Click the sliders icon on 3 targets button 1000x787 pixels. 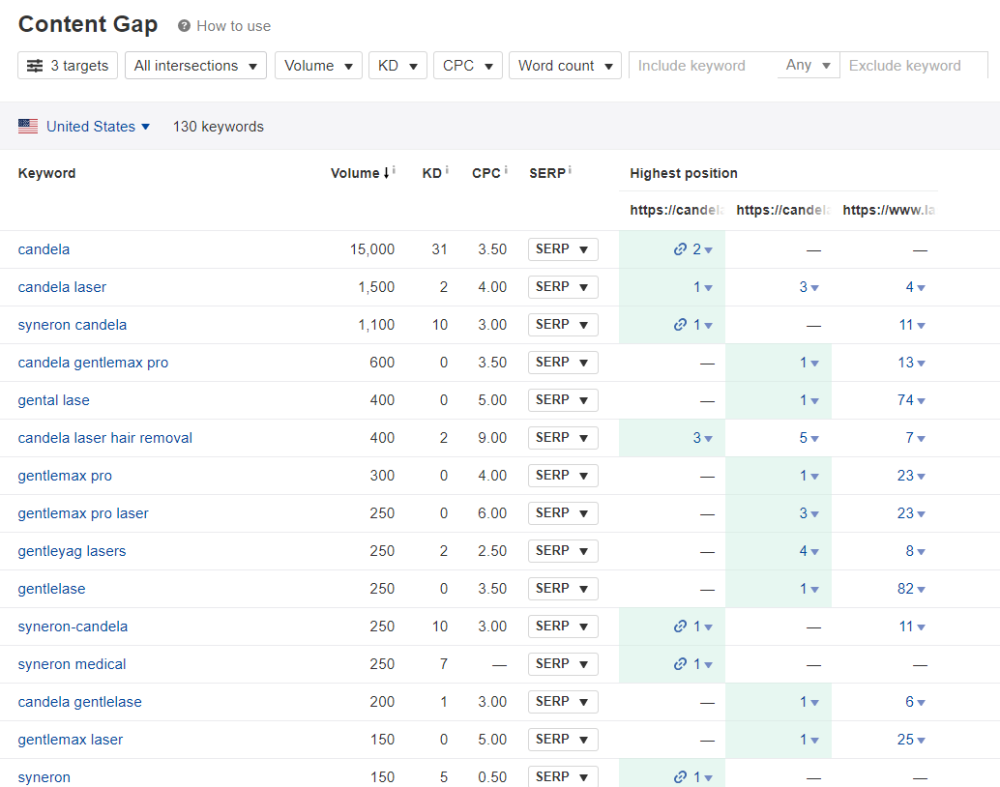[35, 66]
